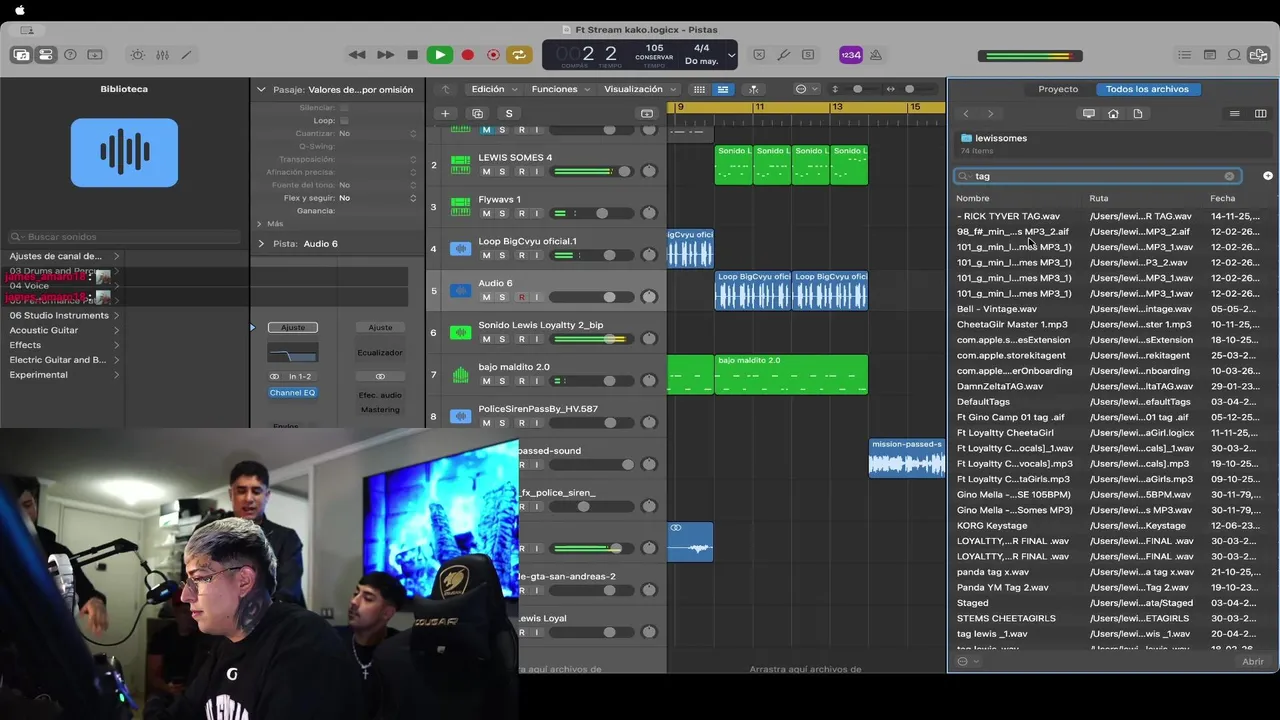Open the Note Pads icon
Viewport: 1280px width, 720px height.
click(x=1210, y=55)
